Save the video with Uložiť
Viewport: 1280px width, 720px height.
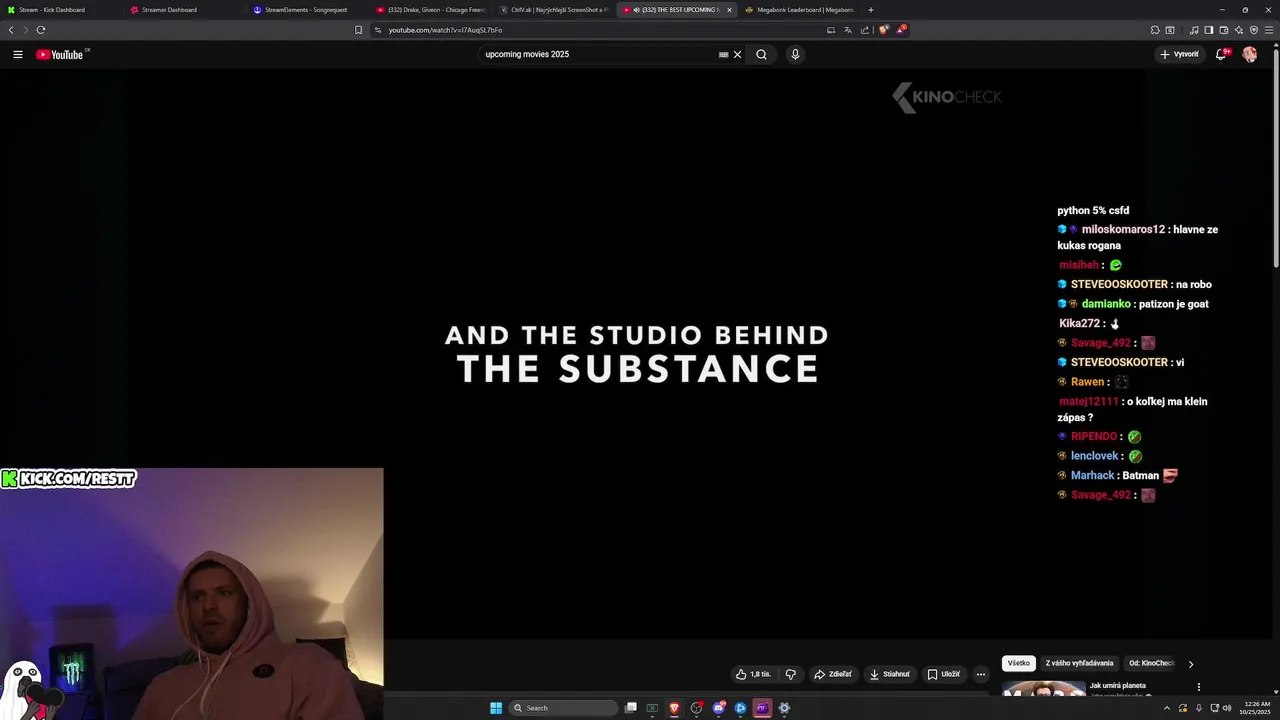tap(944, 674)
